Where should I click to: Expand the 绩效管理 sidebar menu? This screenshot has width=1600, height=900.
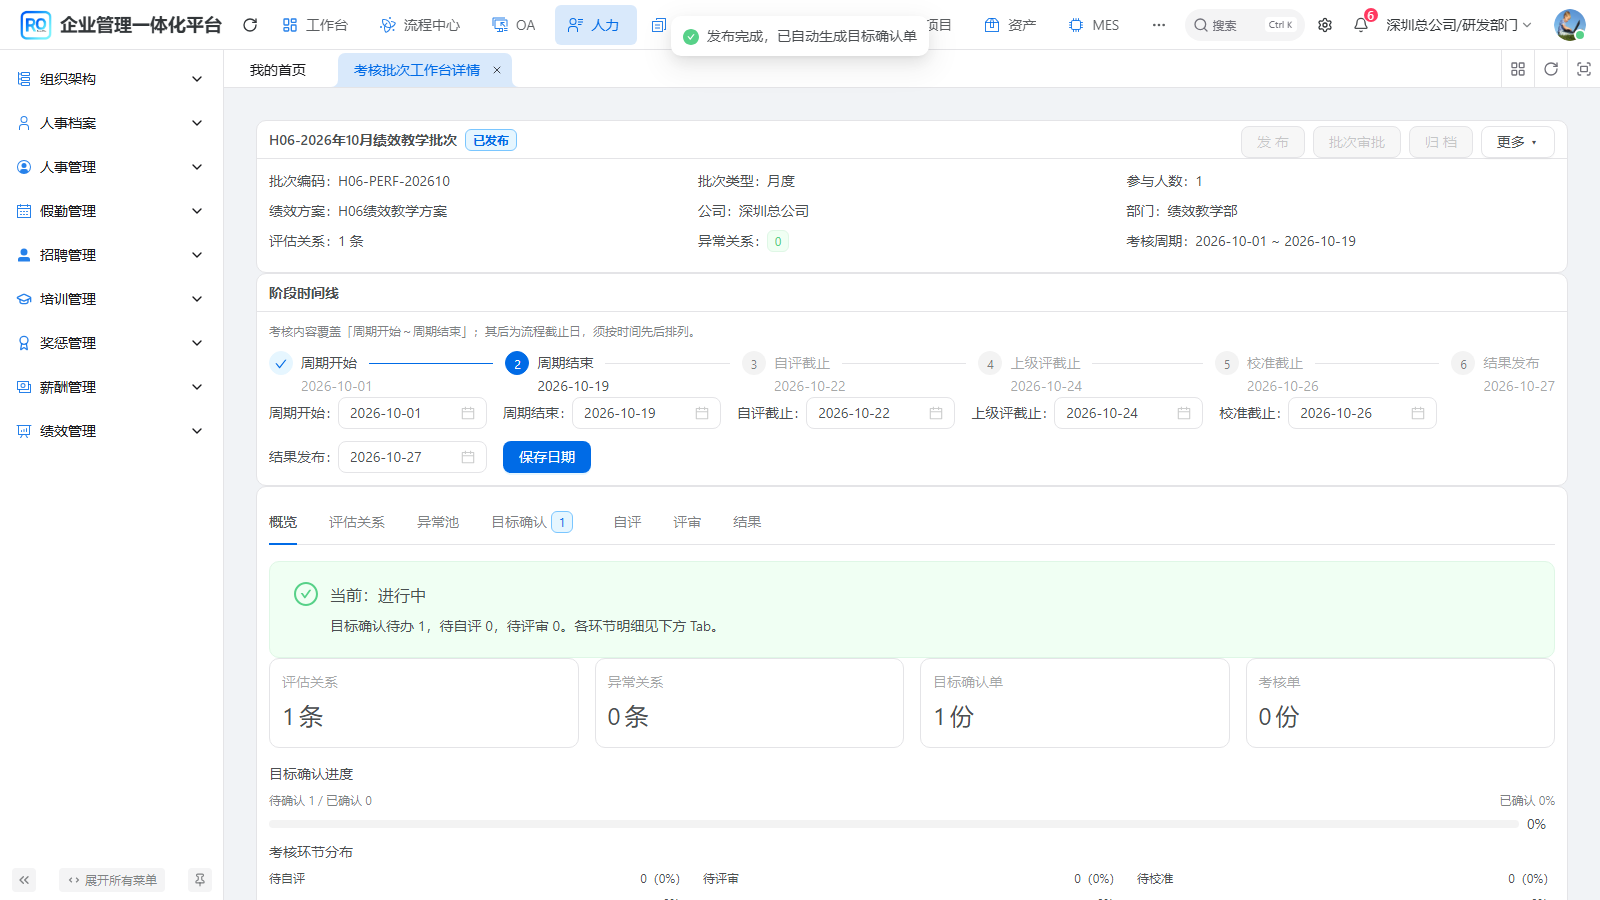tap(111, 431)
